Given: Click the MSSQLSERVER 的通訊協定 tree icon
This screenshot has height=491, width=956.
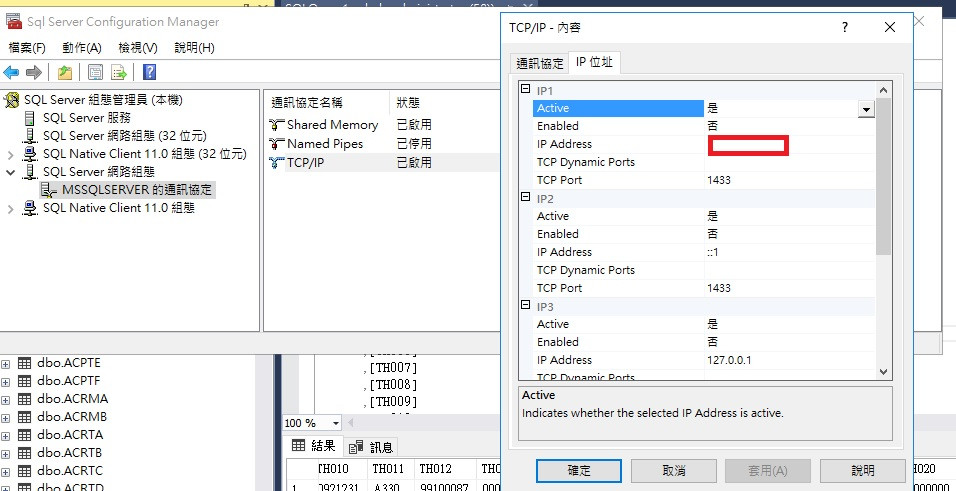Looking at the screenshot, I should pos(49,190).
